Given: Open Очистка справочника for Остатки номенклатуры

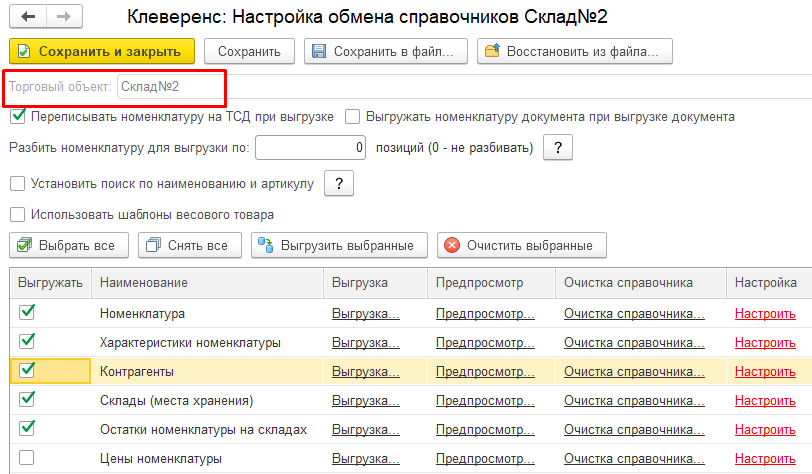Looking at the screenshot, I should [x=634, y=430].
